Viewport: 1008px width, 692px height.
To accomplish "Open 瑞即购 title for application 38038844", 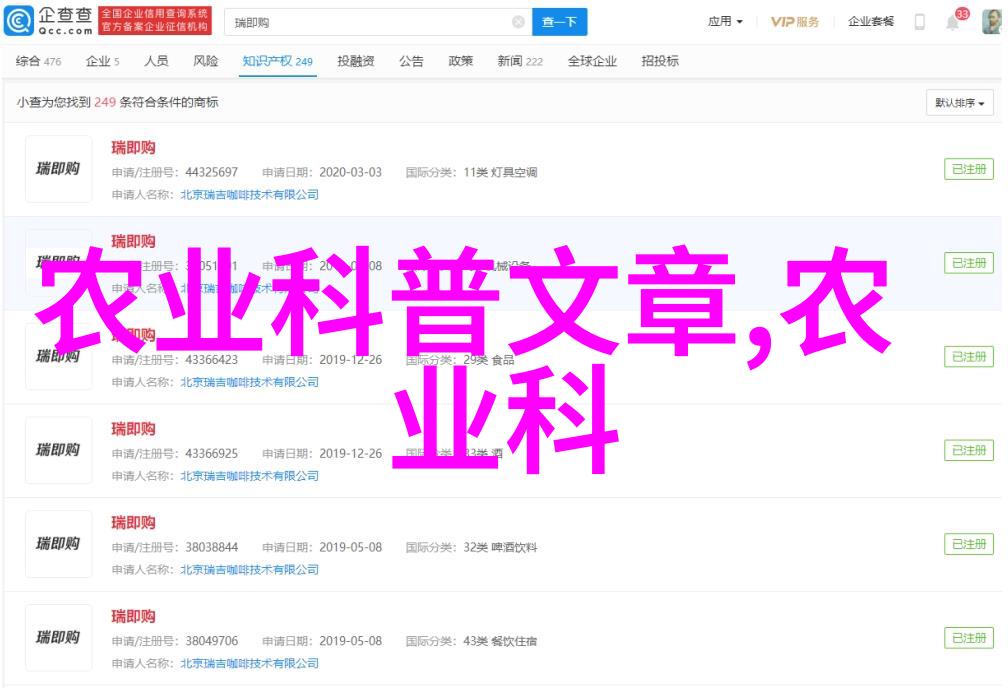I will click(x=133, y=523).
